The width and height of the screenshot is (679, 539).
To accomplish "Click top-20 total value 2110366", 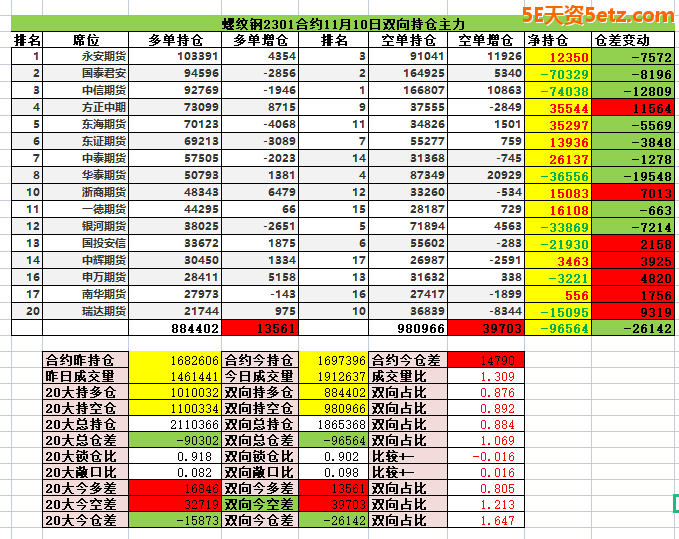I will (175, 424).
